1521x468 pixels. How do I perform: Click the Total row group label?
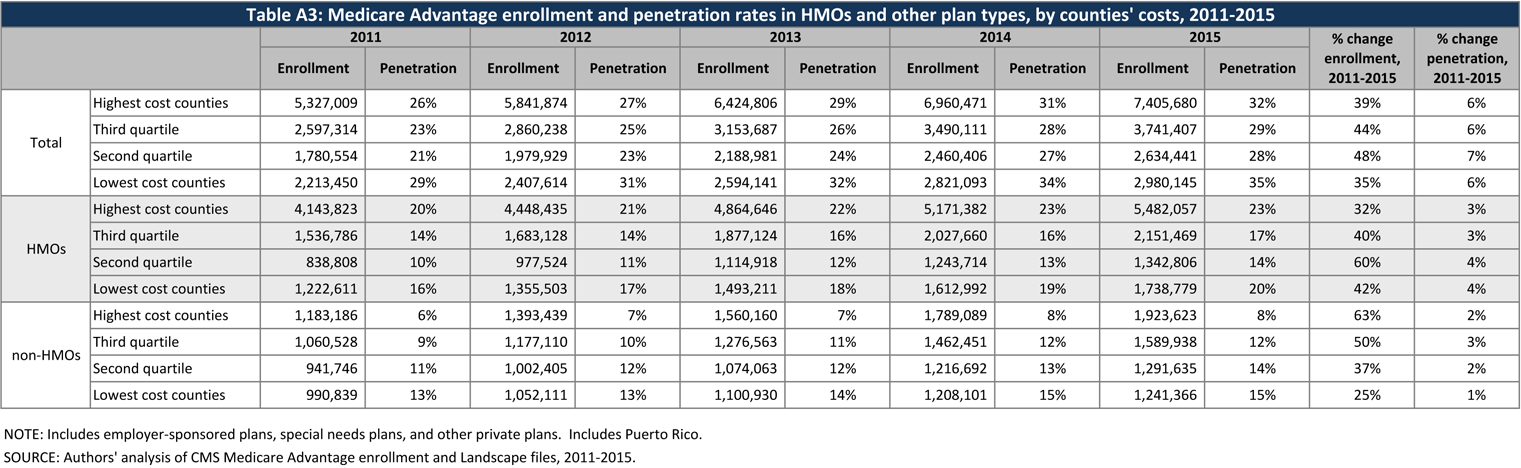[46, 143]
